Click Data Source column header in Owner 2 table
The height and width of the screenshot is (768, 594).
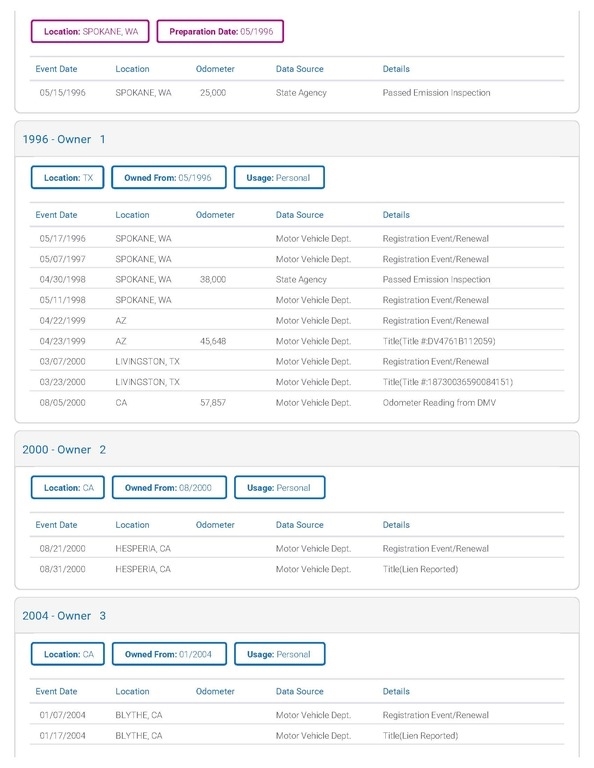(300, 525)
